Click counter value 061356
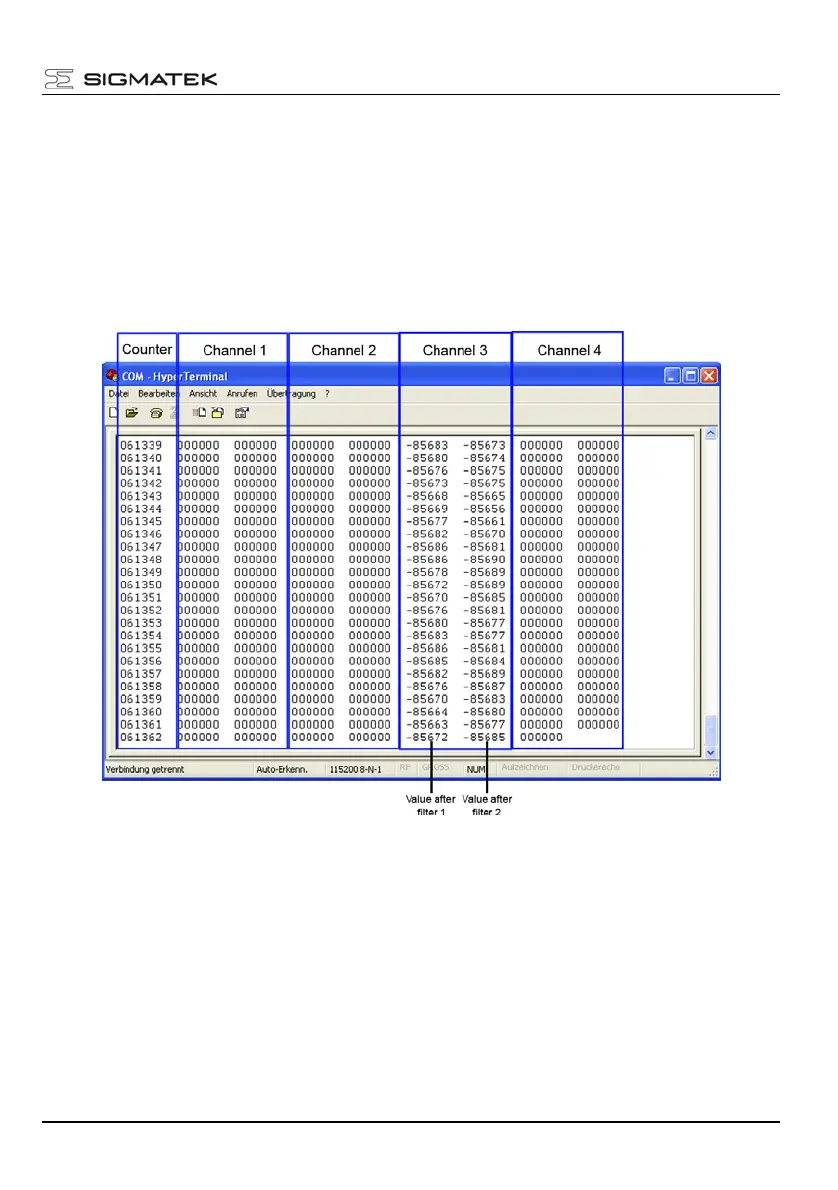Image resolution: width=838 pixels, height=1190 pixels. click(141, 661)
